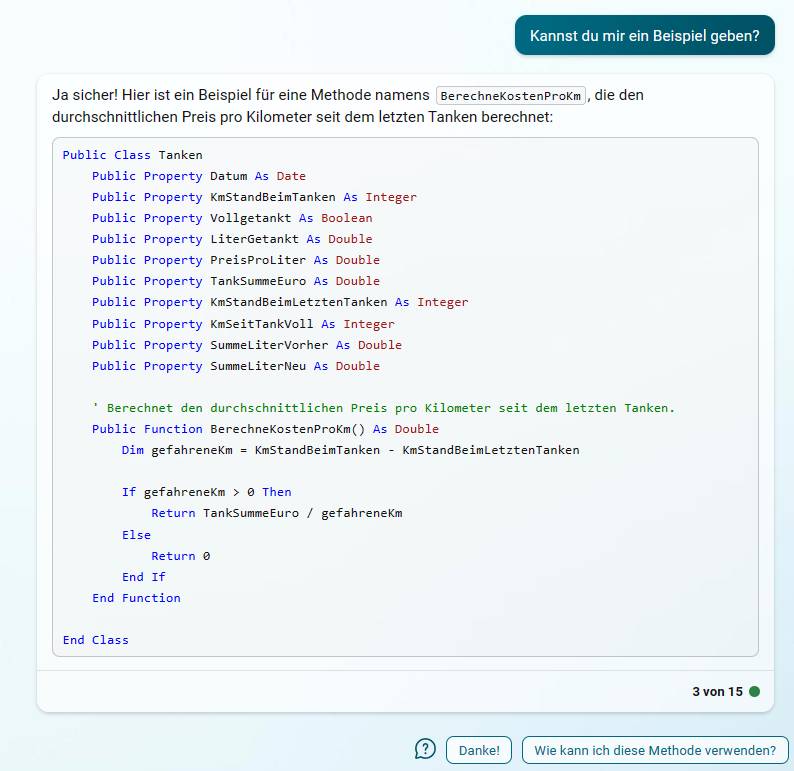Click the 'PreisProLiter As Double' property line
The image size is (794, 771).
coord(236,260)
